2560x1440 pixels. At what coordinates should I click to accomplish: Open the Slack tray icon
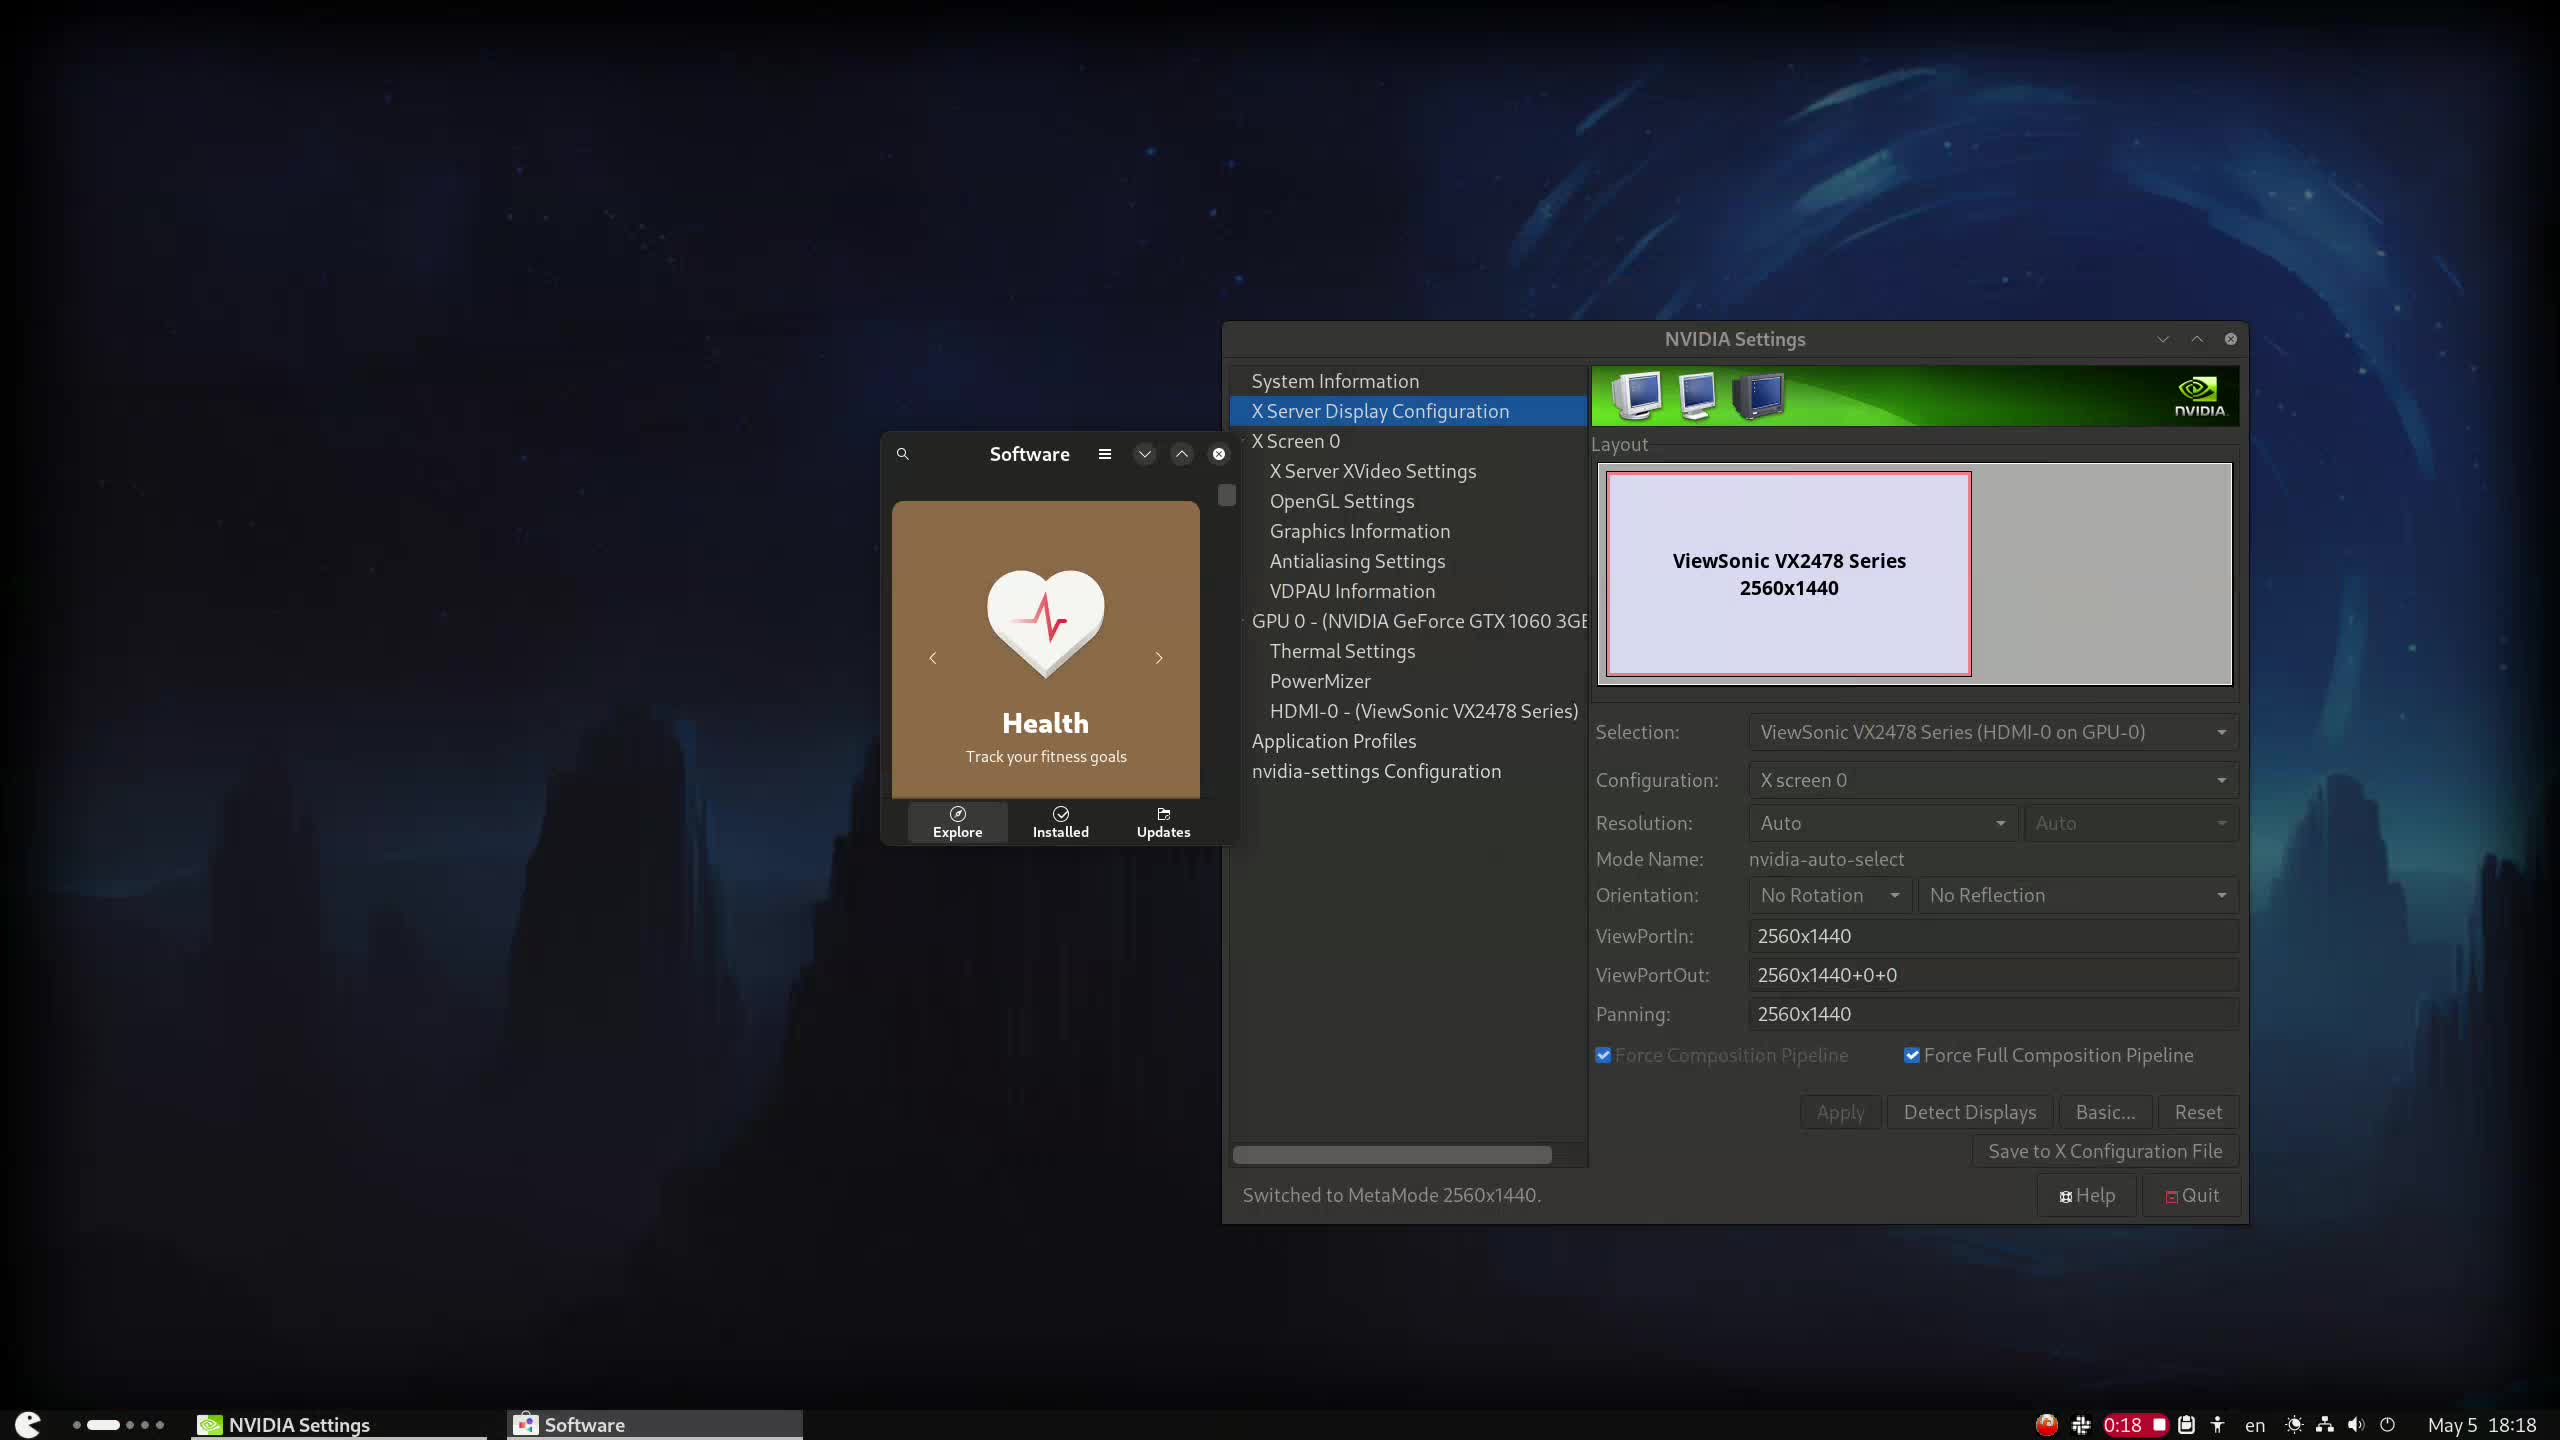point(2081,1425)
